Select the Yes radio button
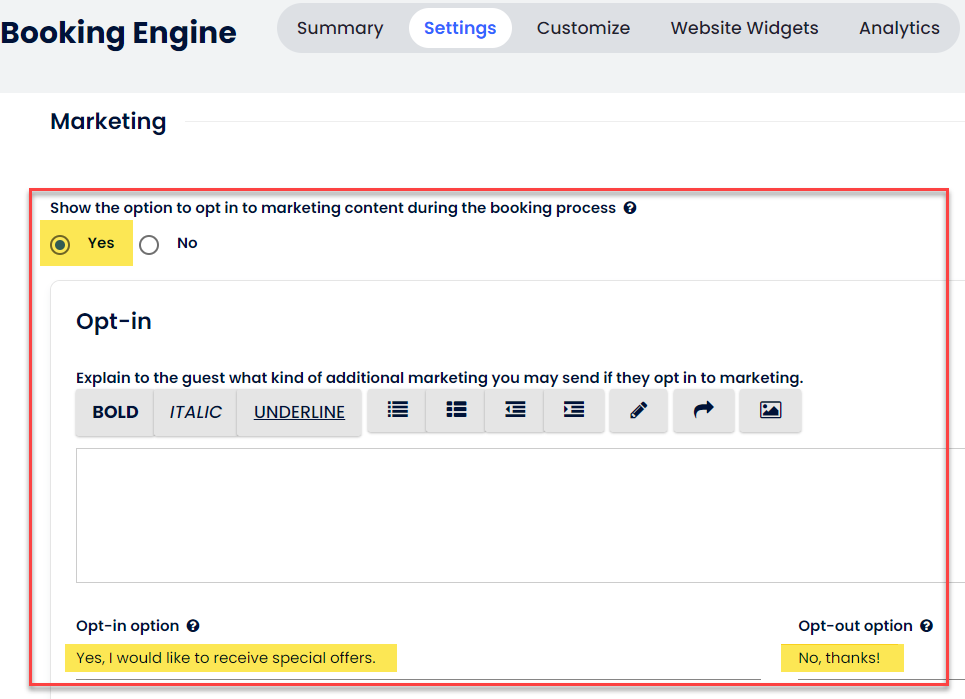The height and width of the screenshot is (699, 965). pyautogui.click(x=61, y=245)
